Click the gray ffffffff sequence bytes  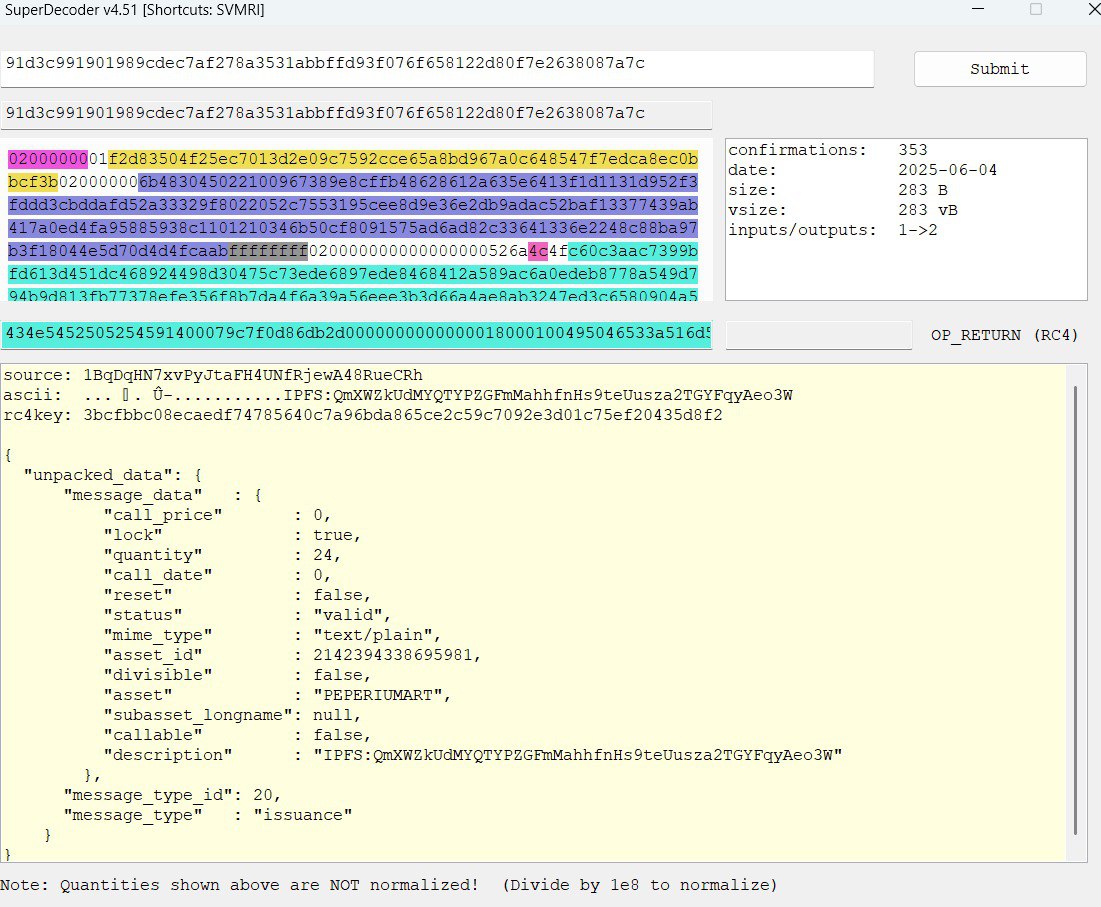267,249
